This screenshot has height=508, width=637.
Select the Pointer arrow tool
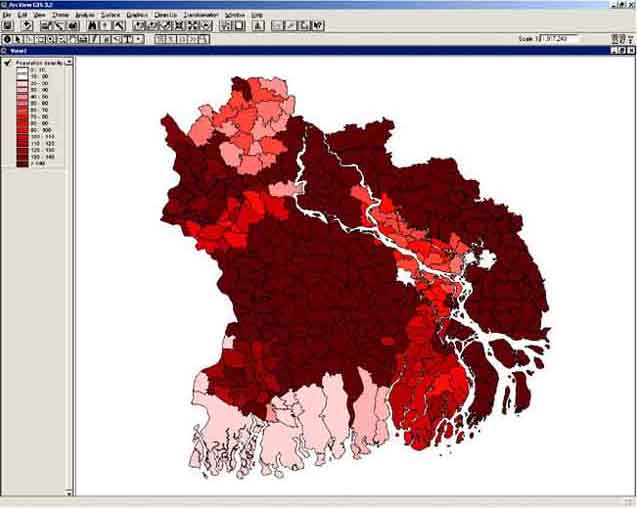tap(19, 39)
